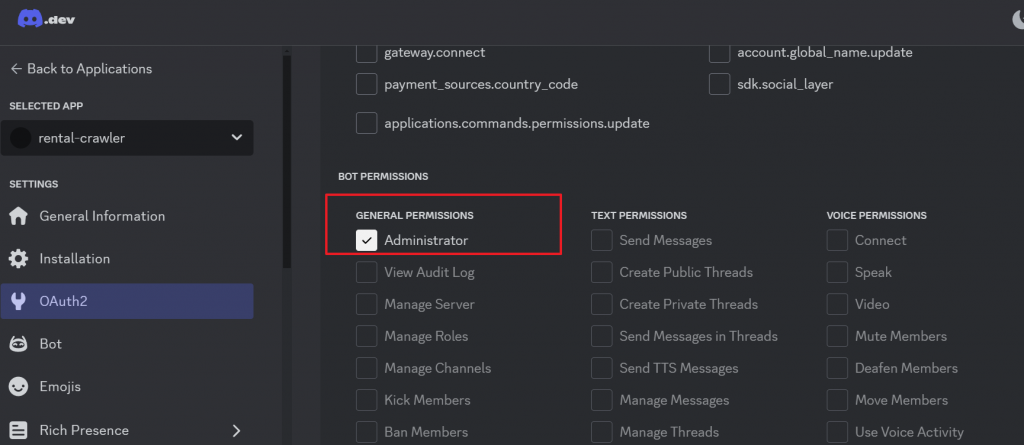Screen dimensions: 1024x445
Task: Click the Emojis smiley icon
Action: click(18, 387)
